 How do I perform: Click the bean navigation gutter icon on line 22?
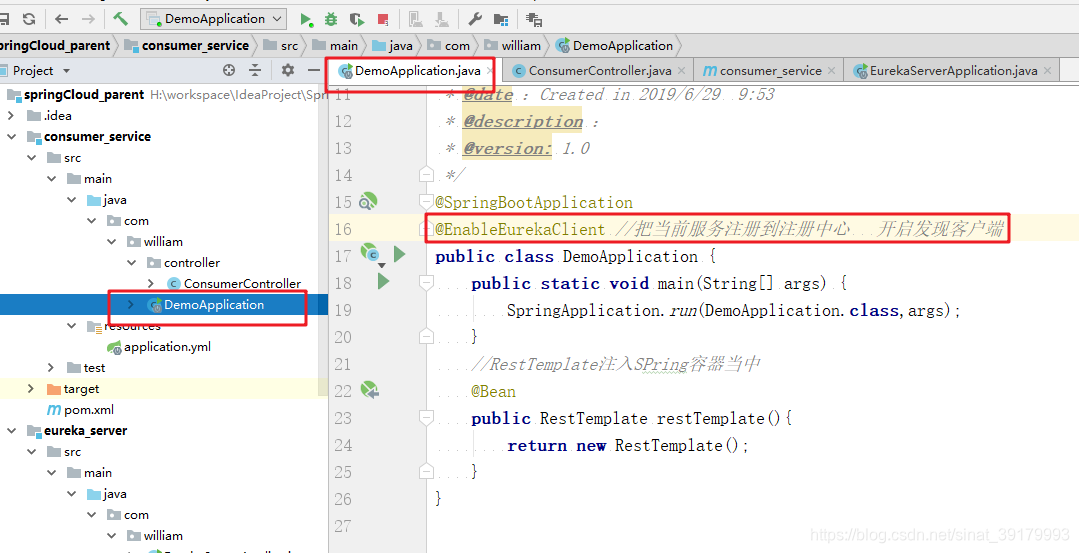point(370,391)
